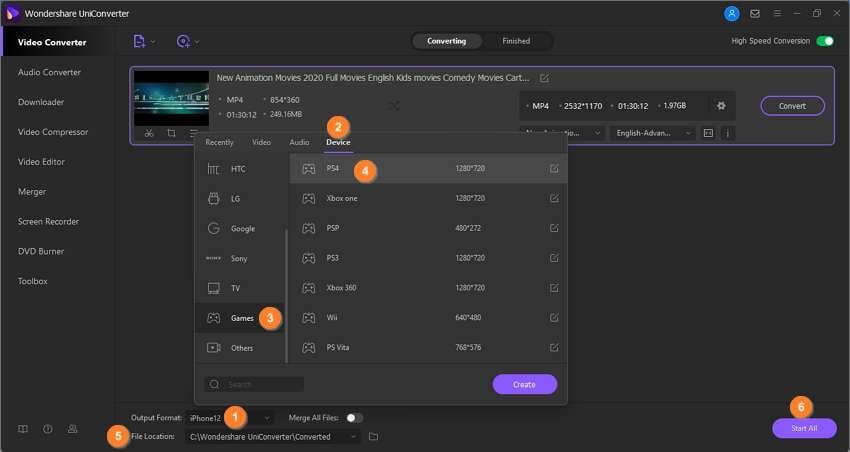The width and height of the screenshot is (850, 452).
Task: Switch to the Video format tab
Action: click(261, 142)
